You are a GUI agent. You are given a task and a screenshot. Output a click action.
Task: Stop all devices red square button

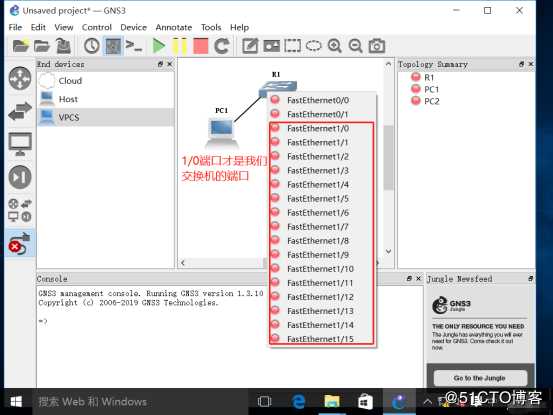201,46
